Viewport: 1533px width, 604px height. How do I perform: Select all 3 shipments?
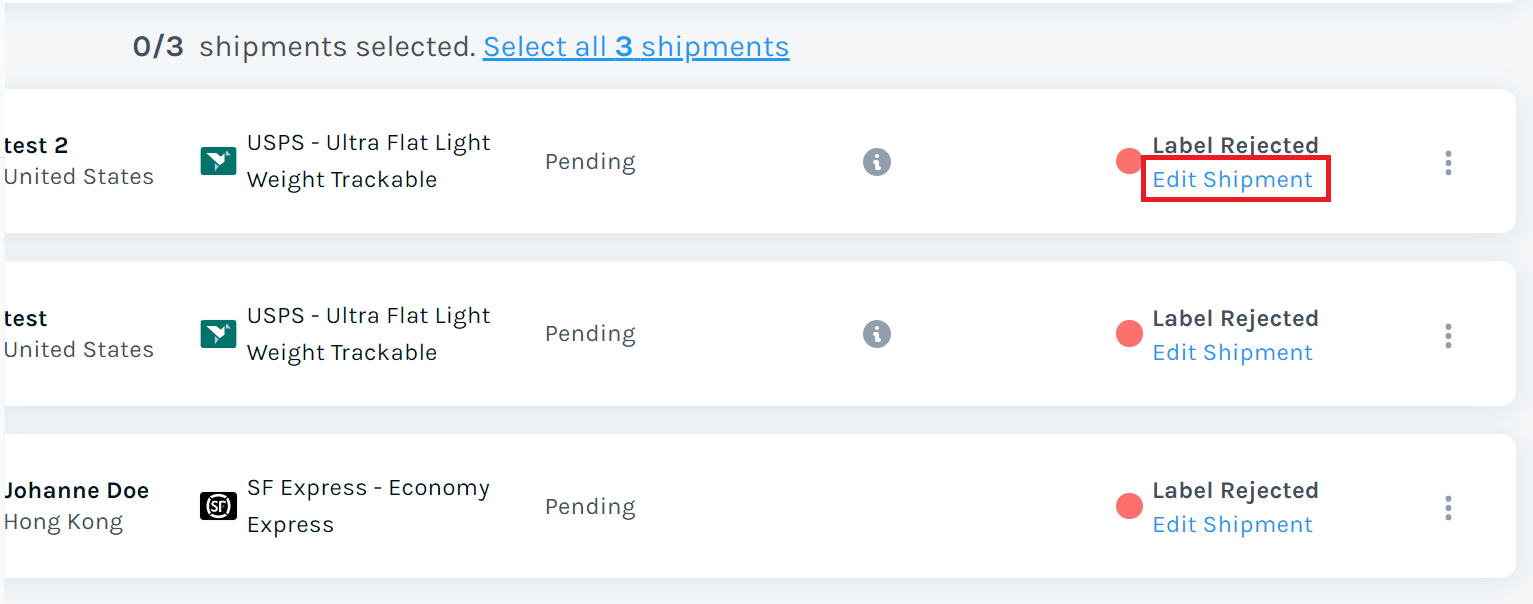[636, 46]
